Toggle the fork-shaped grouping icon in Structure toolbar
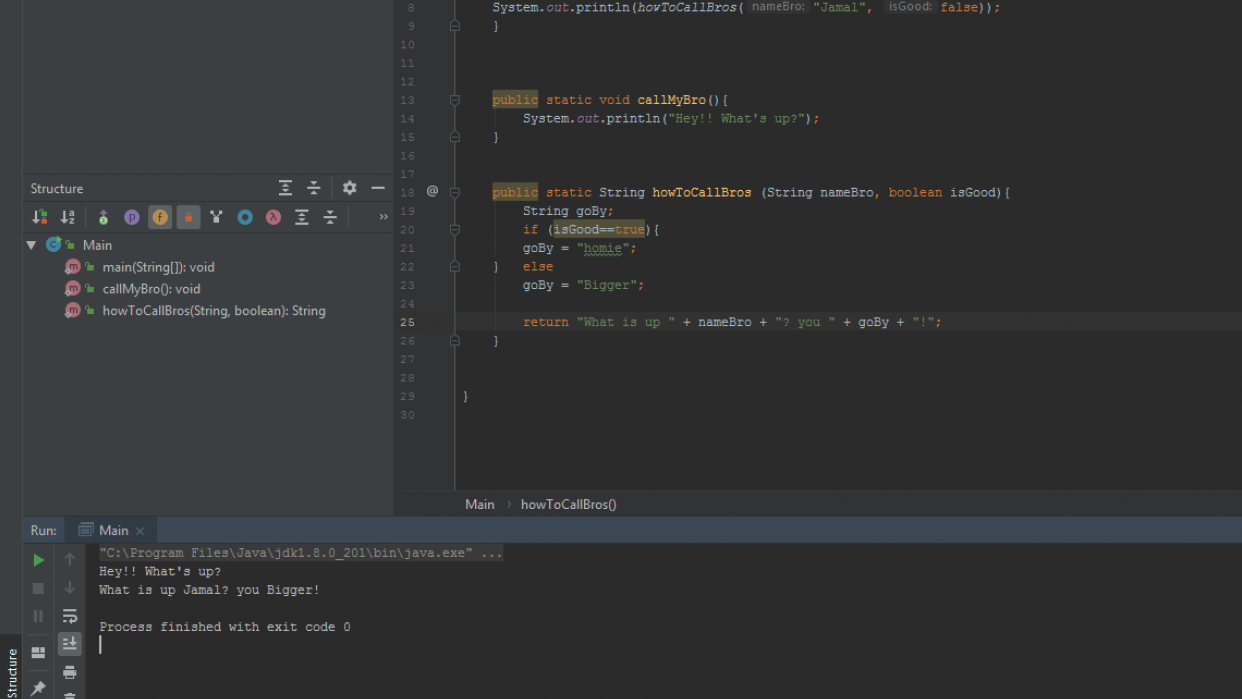 [216, 217]
